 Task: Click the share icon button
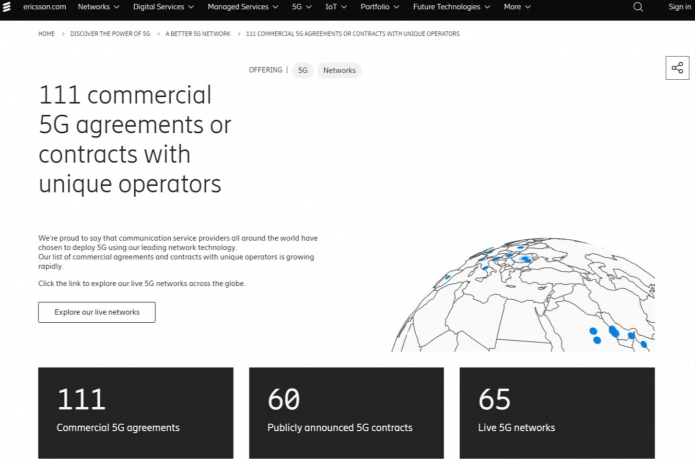[677, 68]
